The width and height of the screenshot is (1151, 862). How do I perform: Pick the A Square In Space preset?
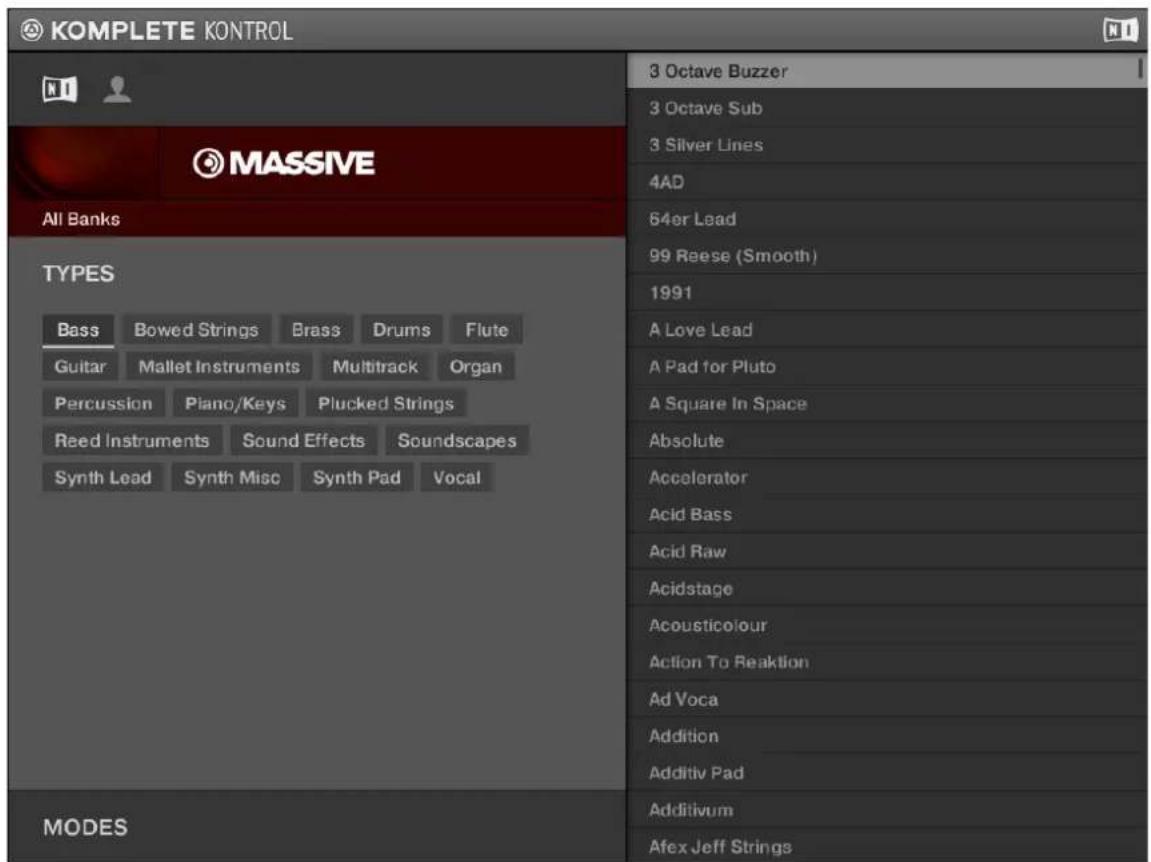pyautogui.click(x=887, y=403)
